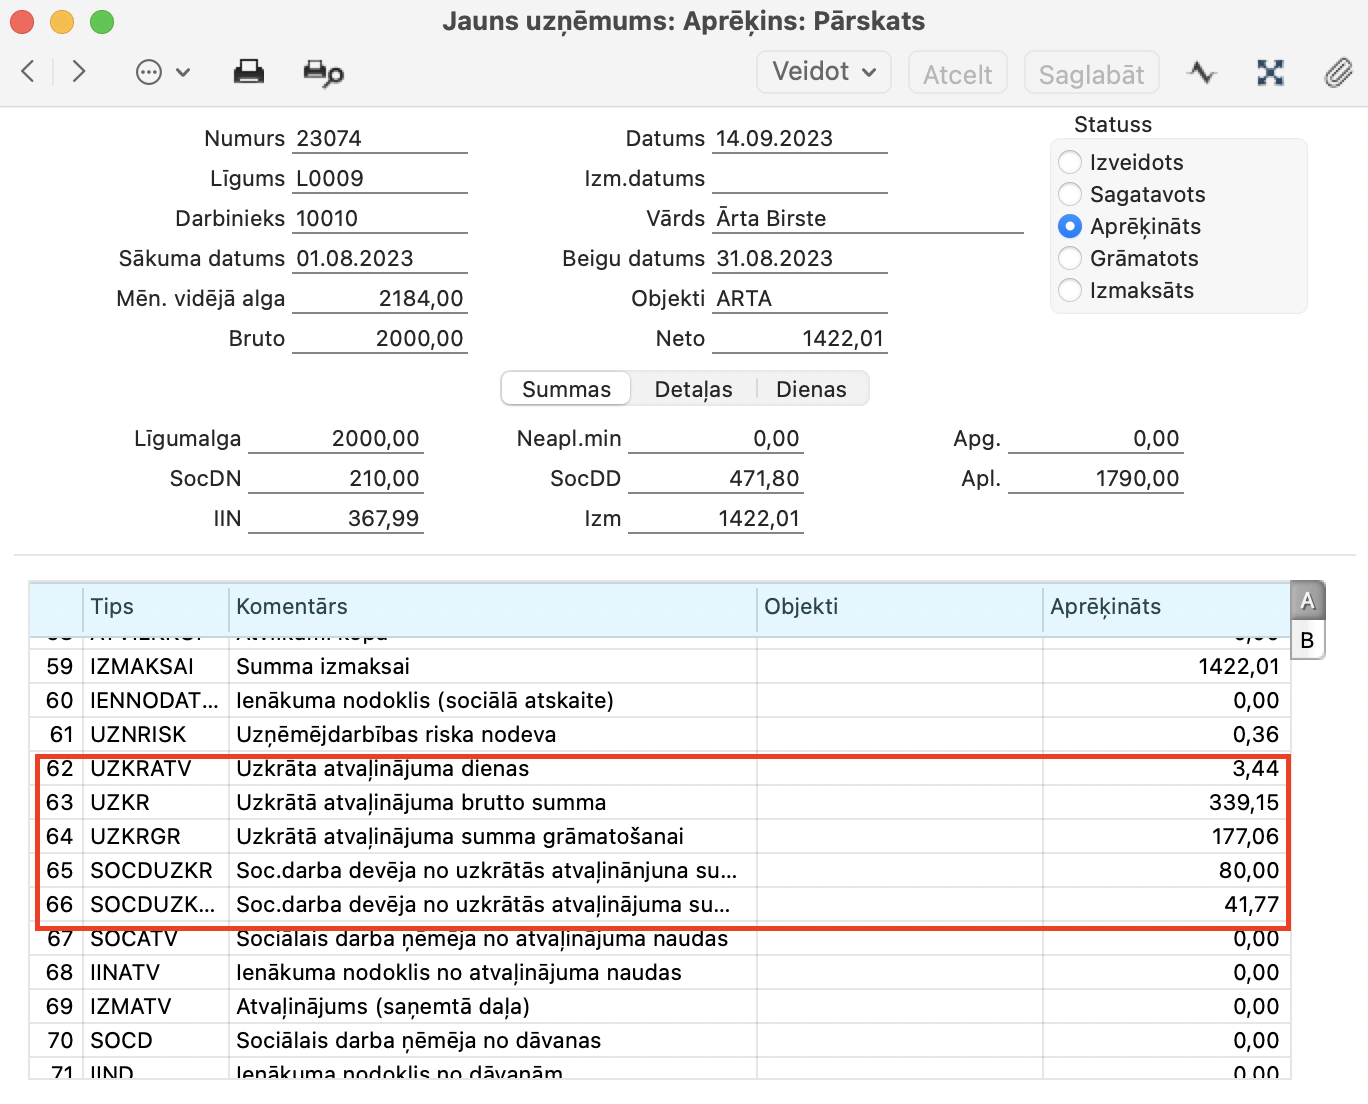Select the UZNRISK row 61
1368x1104 pixels.
click(x=400, y=735)
